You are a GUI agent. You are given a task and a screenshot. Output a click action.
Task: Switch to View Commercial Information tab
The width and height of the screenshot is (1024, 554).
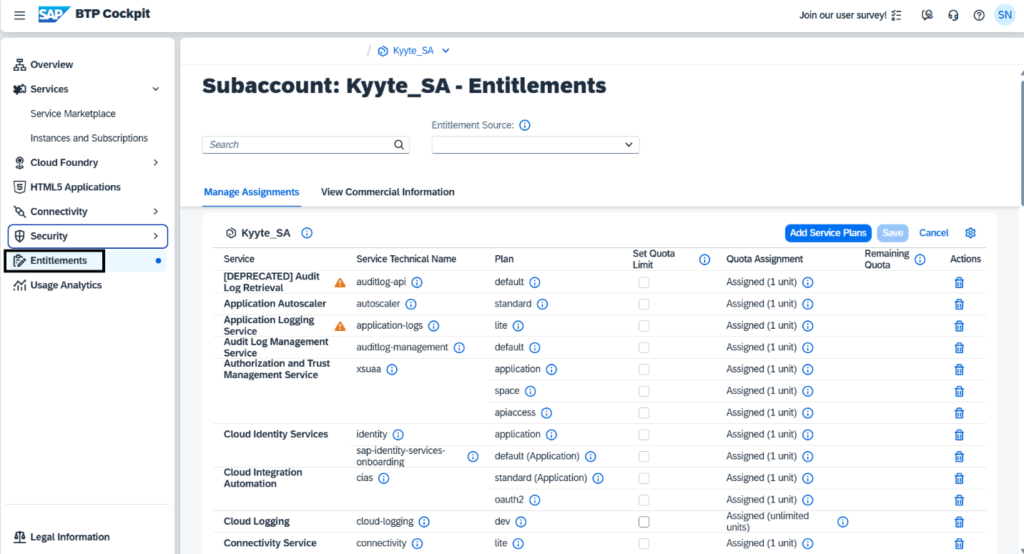387,192
